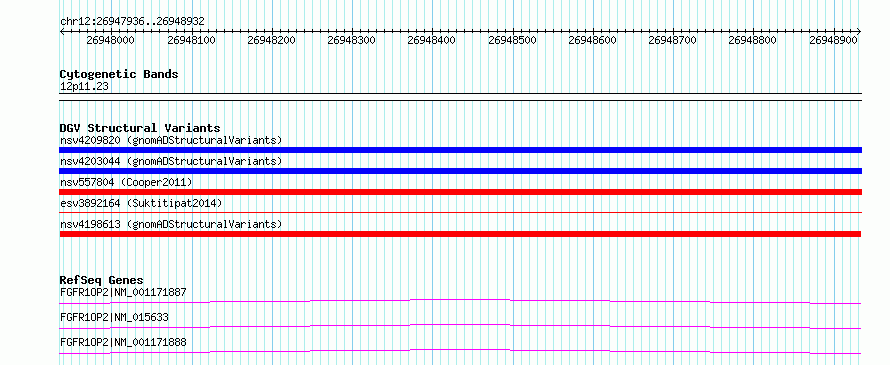Click the DGV Structural Variants track heading
890x365 pixels.
coord(140,128)
